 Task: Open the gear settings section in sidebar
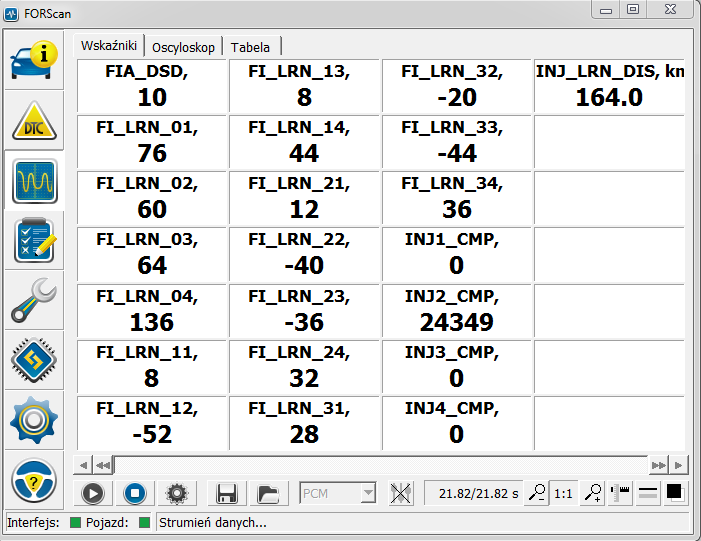[34, 419]
